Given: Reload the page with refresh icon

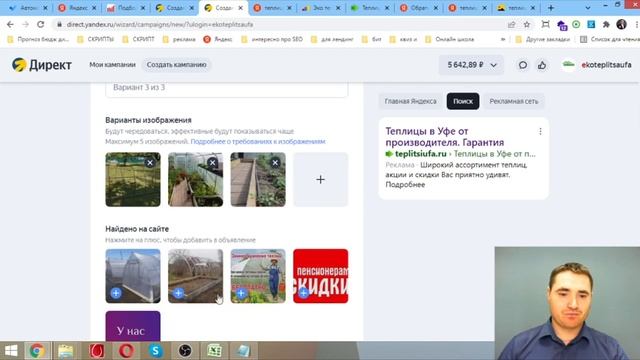Looking at the screenshot, I should point(40,24).
